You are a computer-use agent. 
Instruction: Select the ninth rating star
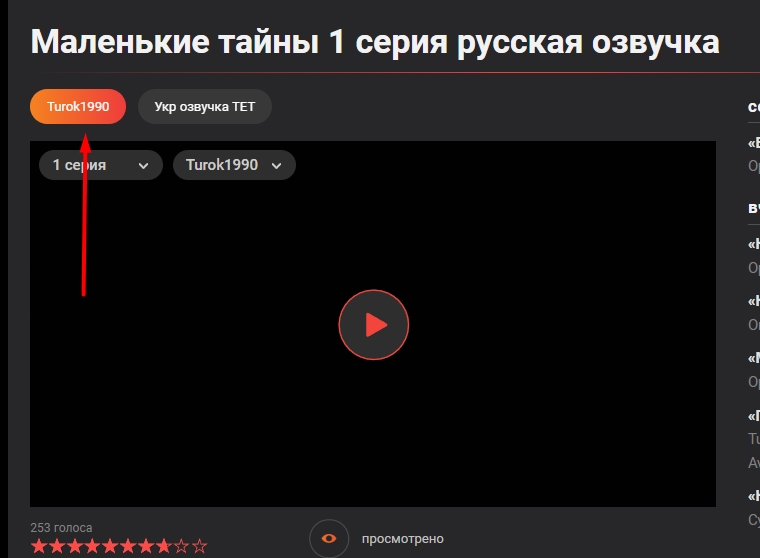(x=182, y=546)
